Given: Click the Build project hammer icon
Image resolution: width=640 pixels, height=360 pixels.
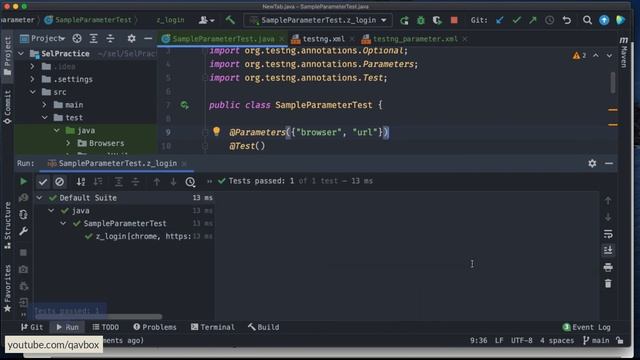Looking at the screenshot, I should [x=230, y=20].
